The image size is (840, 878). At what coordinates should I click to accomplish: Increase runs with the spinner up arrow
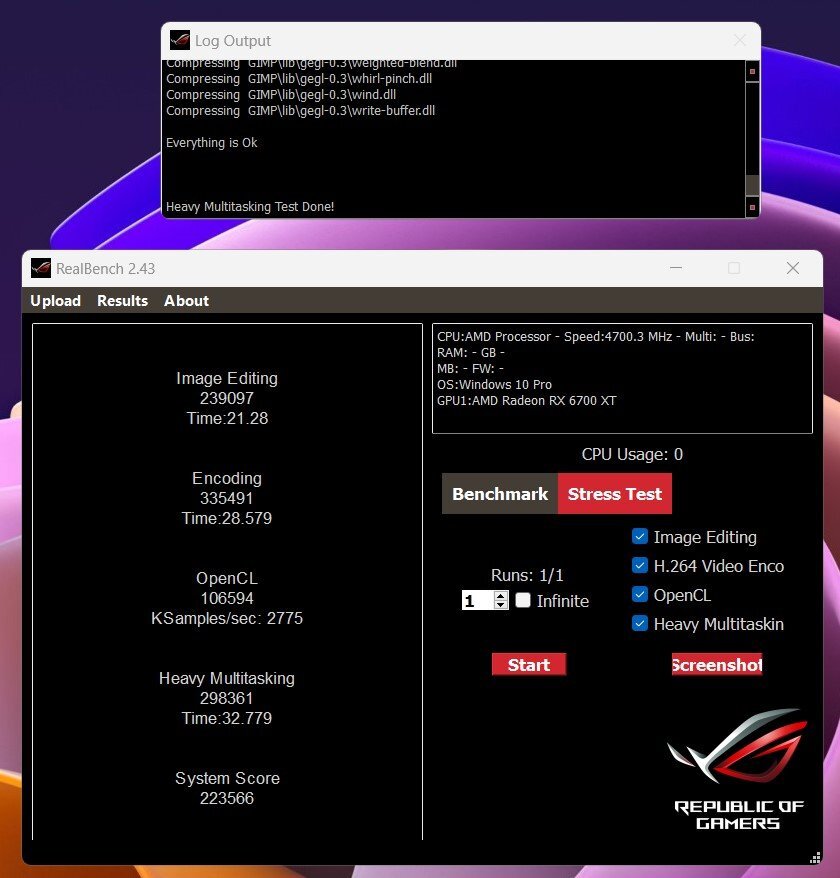tap(501, 596)
